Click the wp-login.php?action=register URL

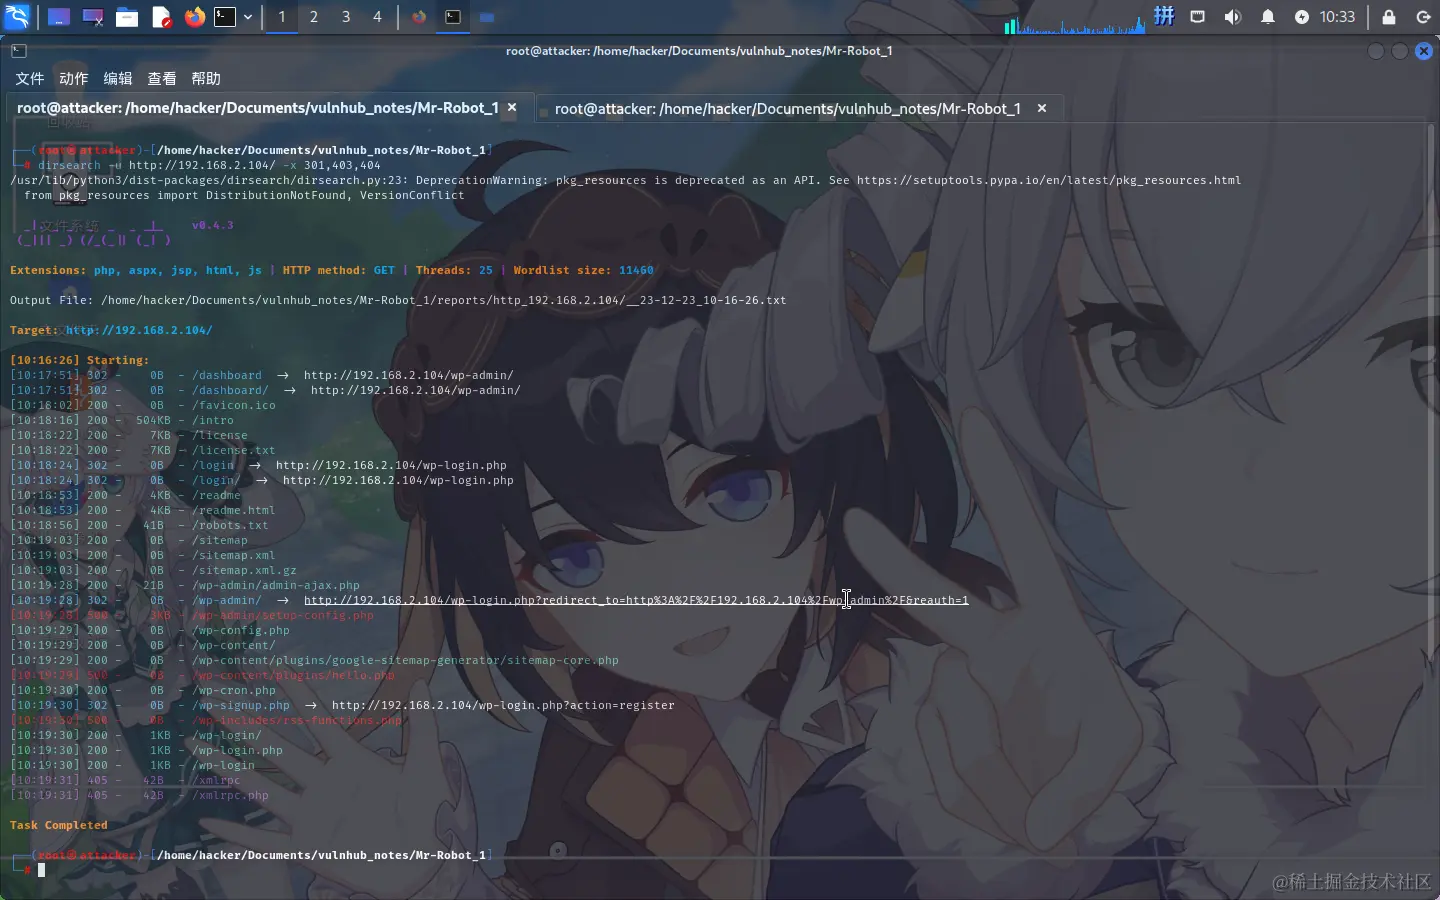click(x=503, y=705)
